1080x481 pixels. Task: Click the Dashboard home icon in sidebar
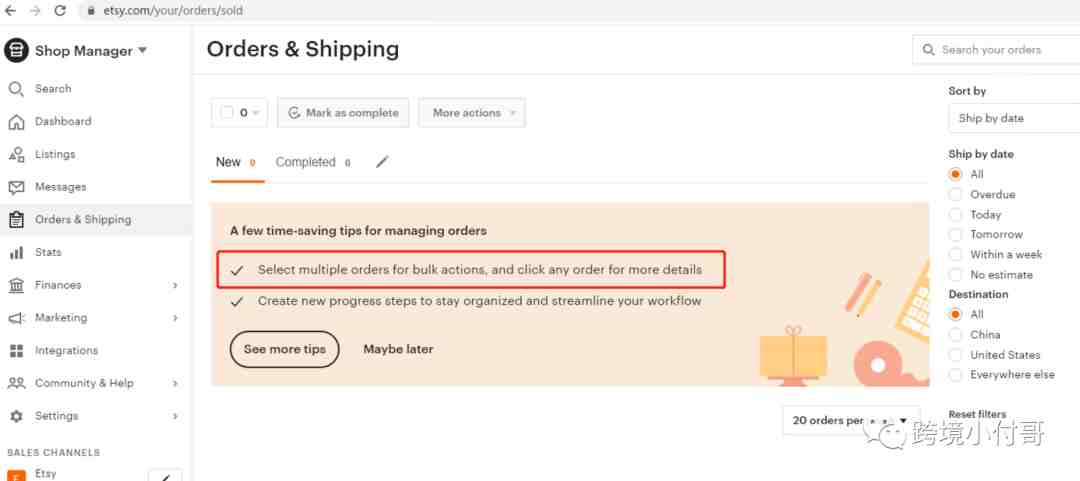tap(16, 122)
